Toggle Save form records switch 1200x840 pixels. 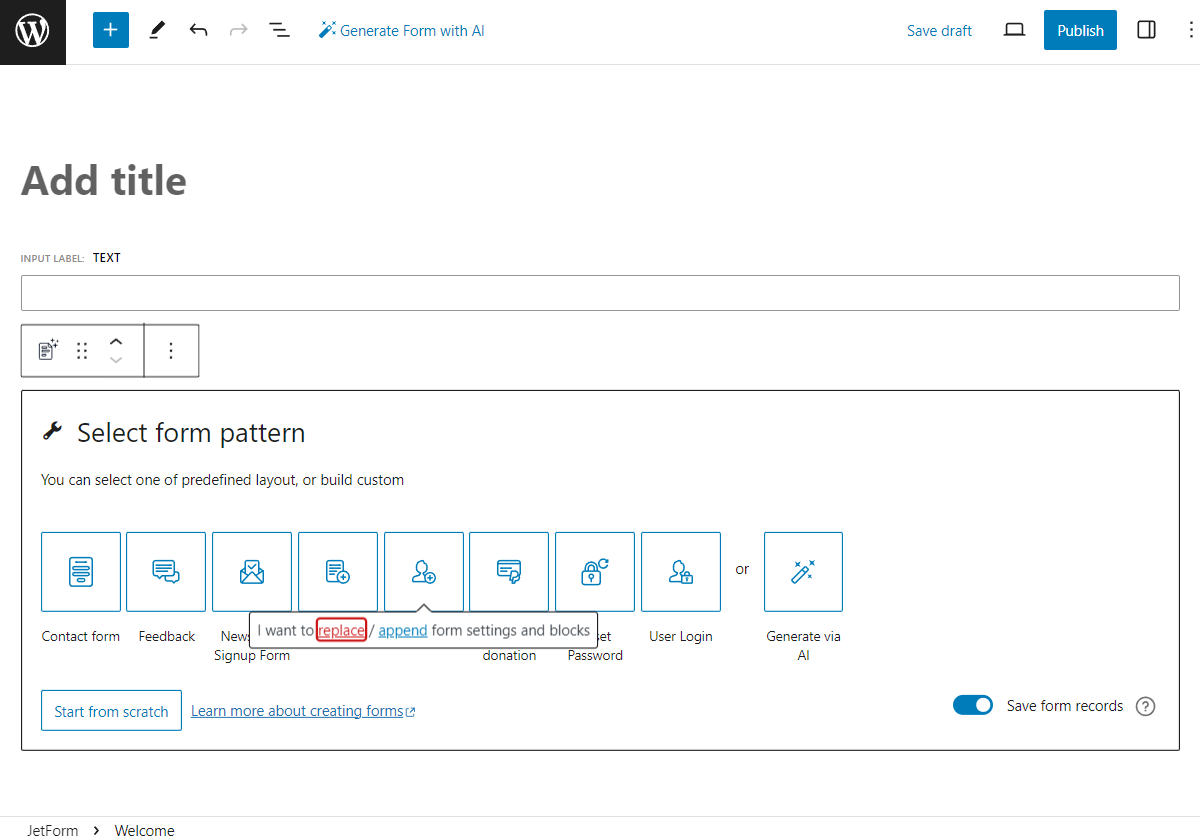click(x=972, y=706)
